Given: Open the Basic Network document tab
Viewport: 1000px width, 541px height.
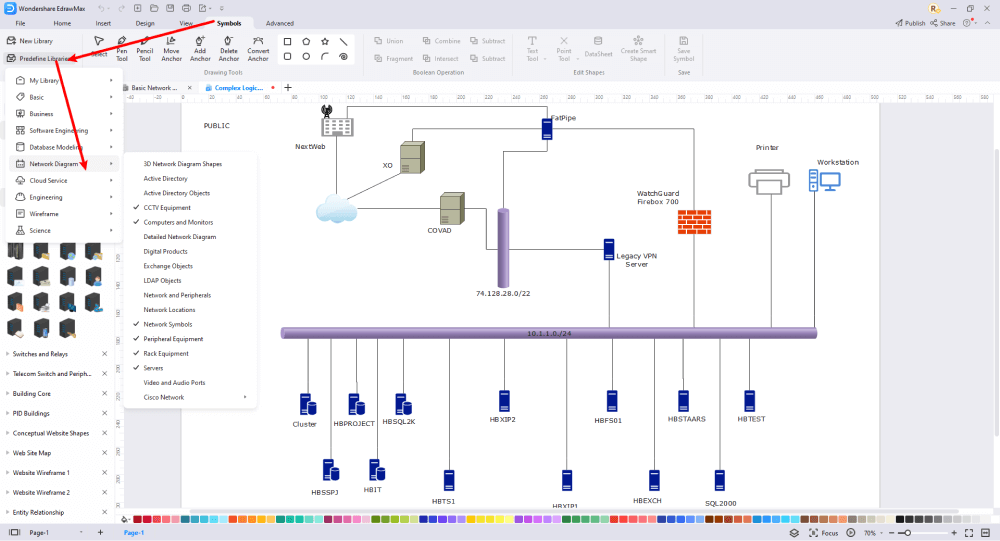Looking at the screenshot, I should [154, 88].
